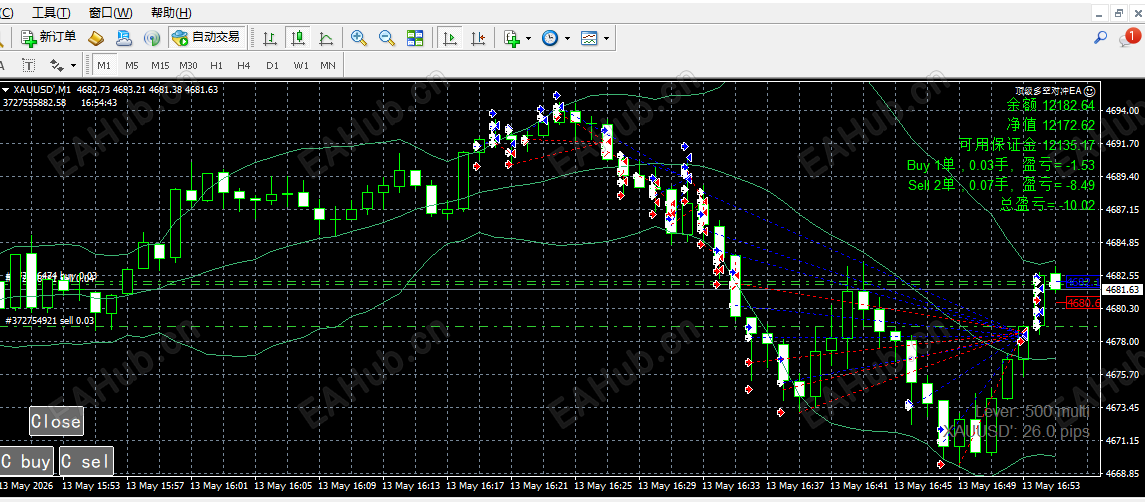Click the 可用保证金 12135.17 text

click(x=1027, y=145)
